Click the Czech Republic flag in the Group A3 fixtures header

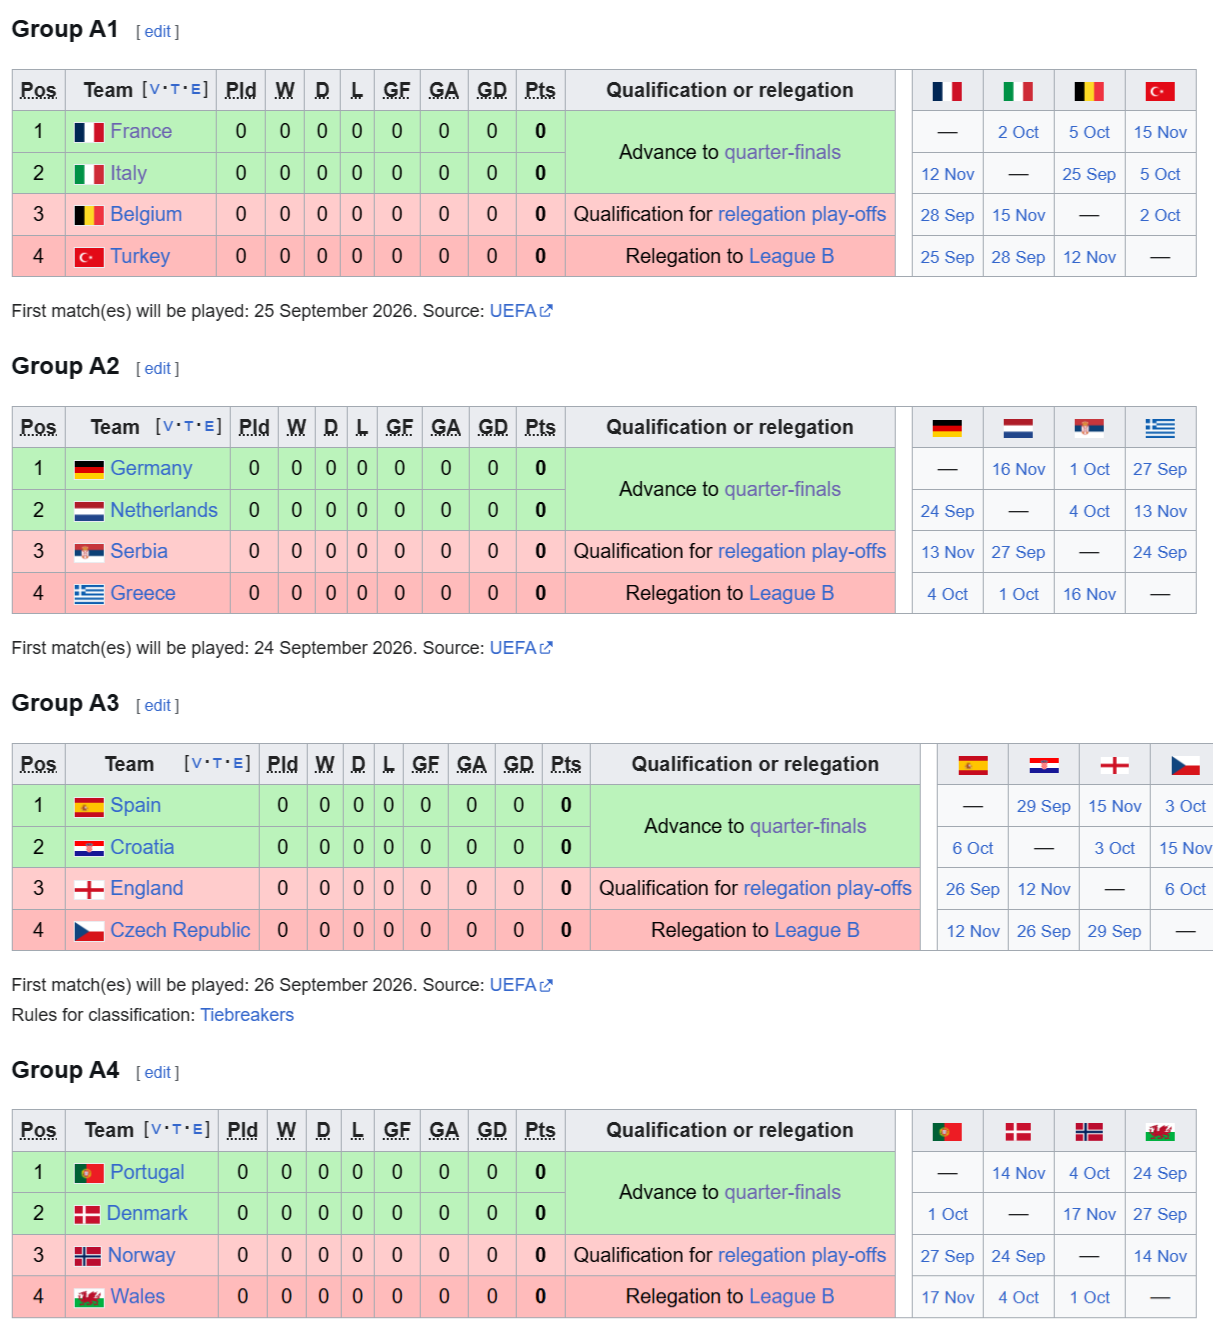(x=1185, y=765)
